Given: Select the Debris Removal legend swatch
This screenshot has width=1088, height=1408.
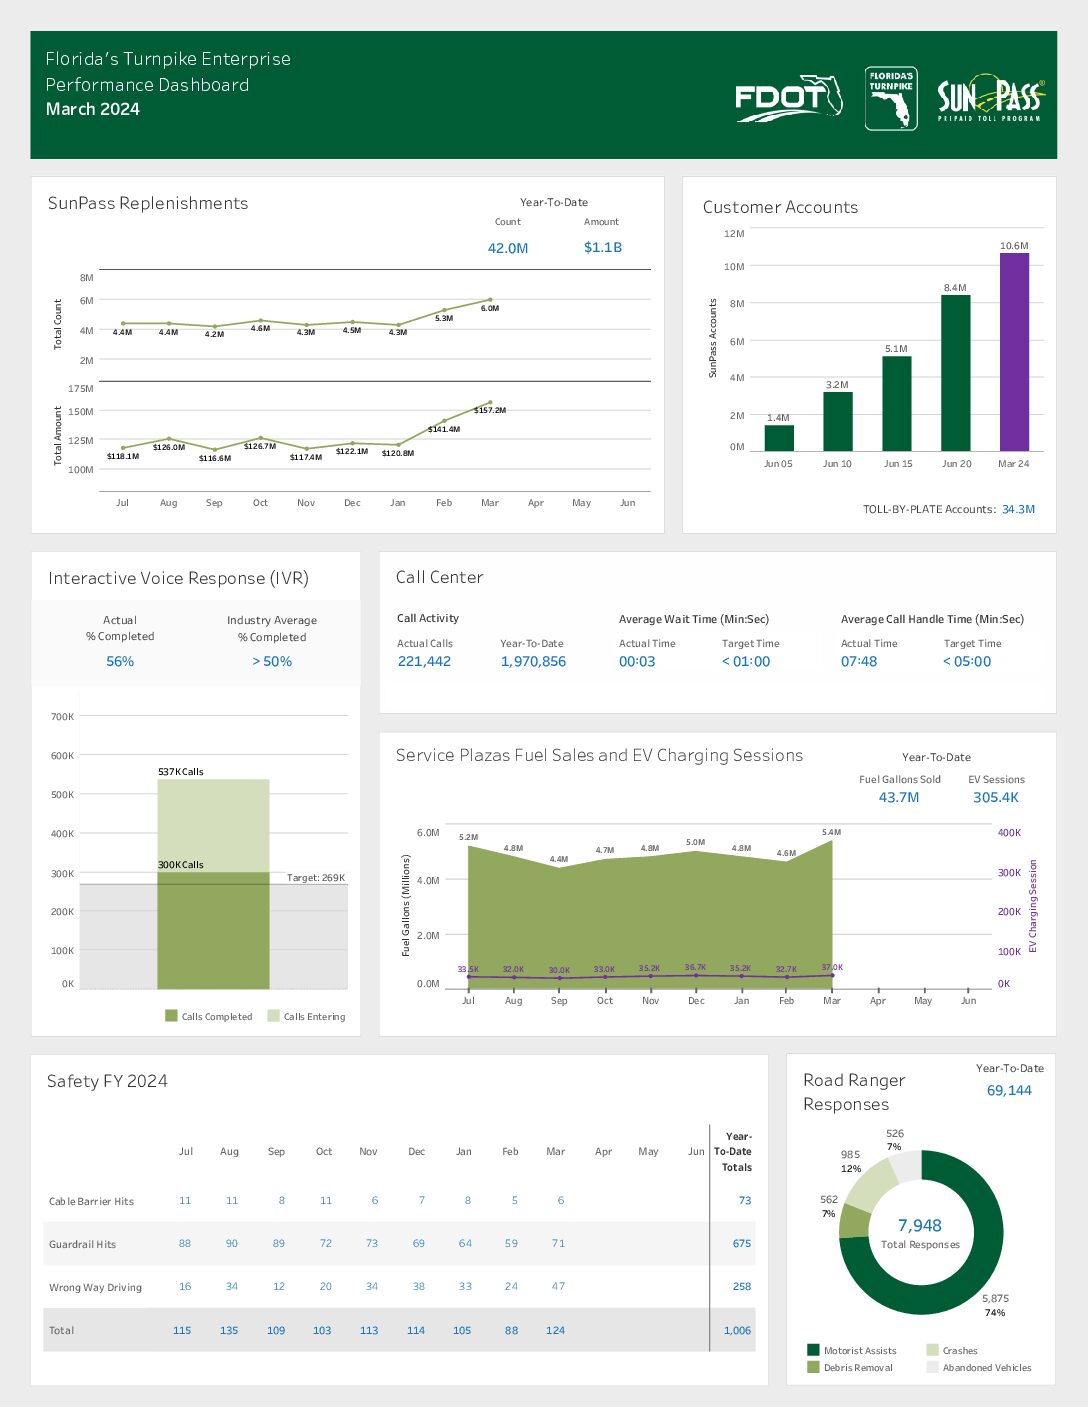Looking at the screenshot, I should (x=812, y=1367).
